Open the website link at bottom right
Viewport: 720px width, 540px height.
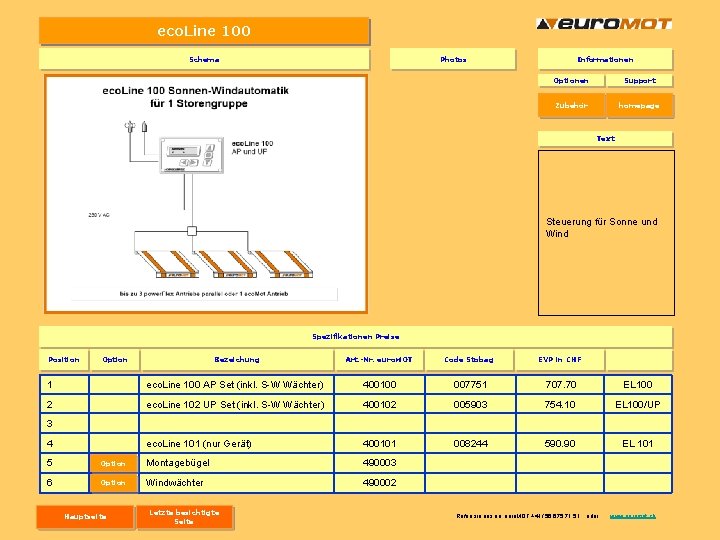(633, 516)
